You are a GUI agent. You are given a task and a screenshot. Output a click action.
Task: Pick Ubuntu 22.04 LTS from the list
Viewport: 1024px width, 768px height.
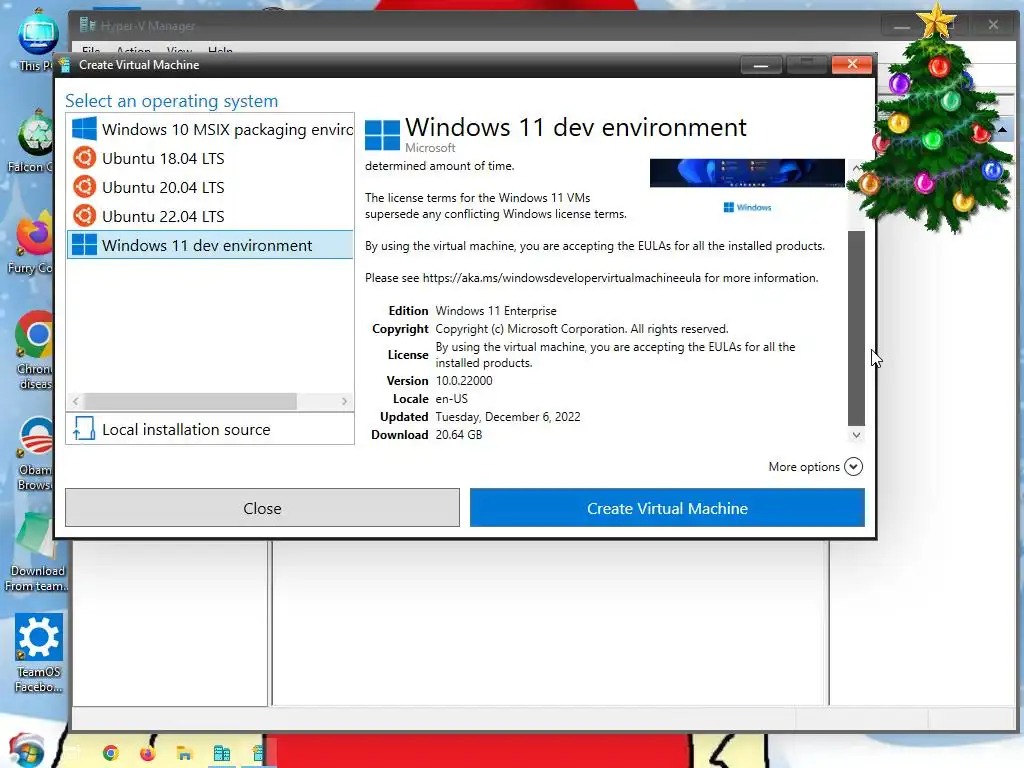[210, 216]
